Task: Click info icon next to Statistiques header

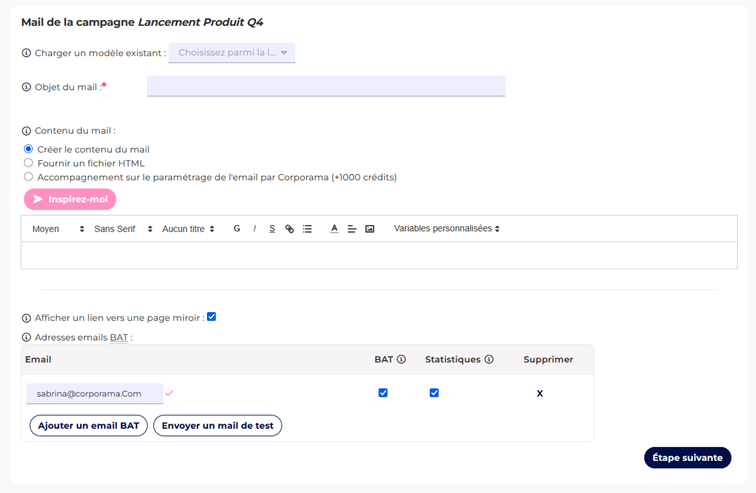Action: (489, 359)
